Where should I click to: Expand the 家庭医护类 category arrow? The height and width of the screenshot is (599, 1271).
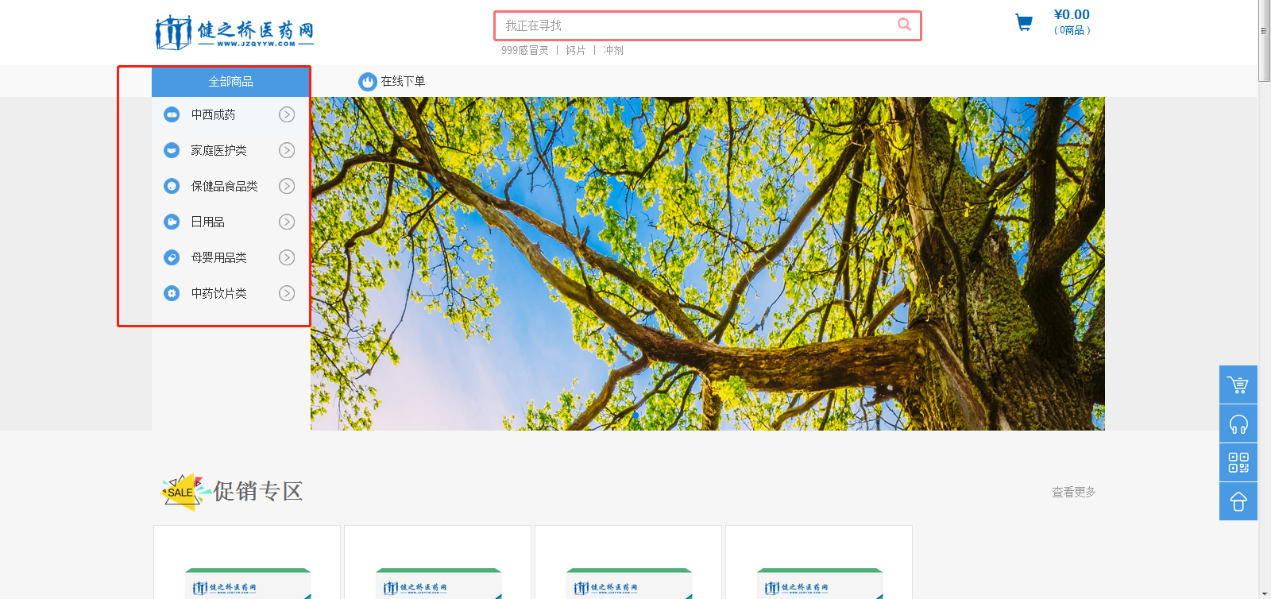tap(287, 150)
